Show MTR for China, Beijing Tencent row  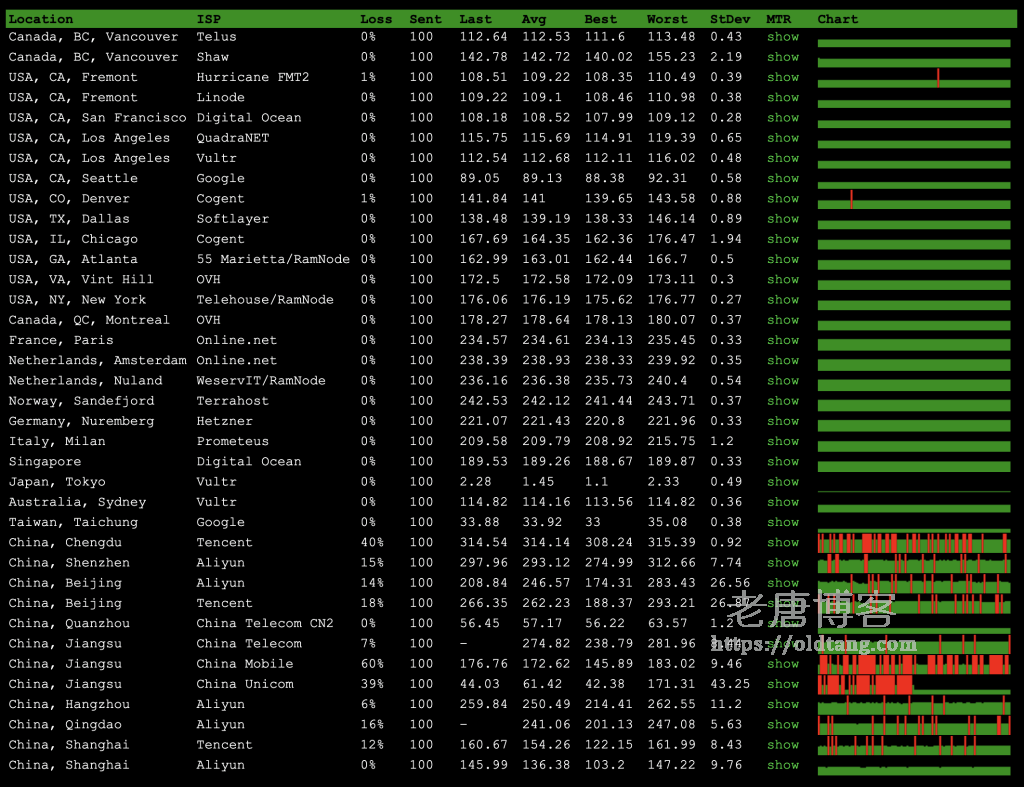click(x=783, y=603)
